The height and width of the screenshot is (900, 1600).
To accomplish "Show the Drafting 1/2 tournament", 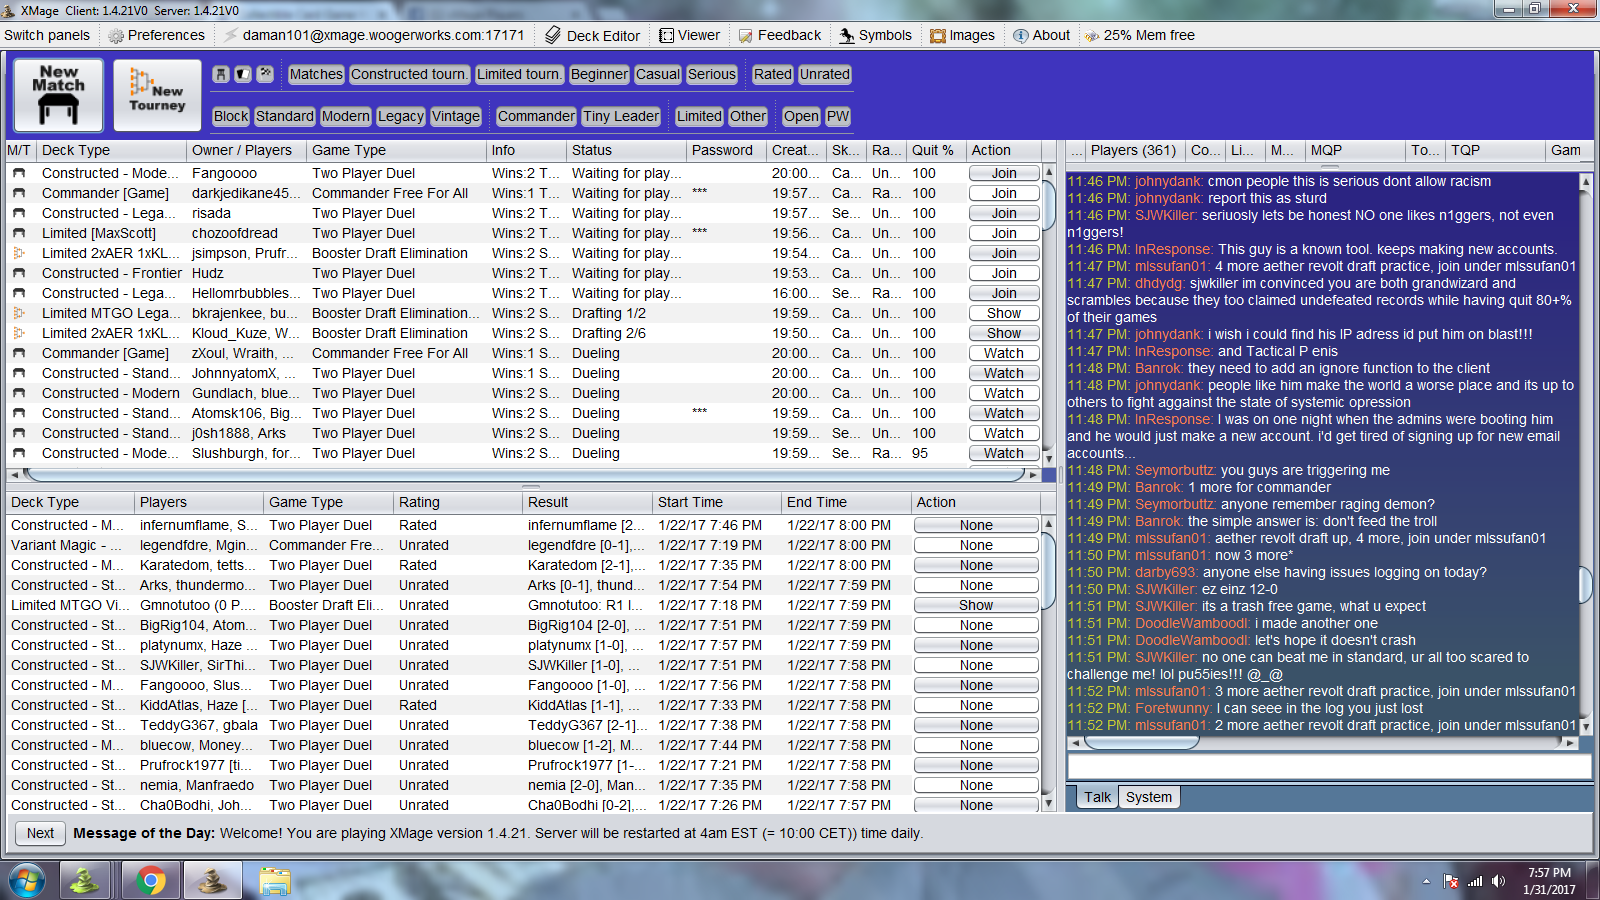I will [1004, 313].
